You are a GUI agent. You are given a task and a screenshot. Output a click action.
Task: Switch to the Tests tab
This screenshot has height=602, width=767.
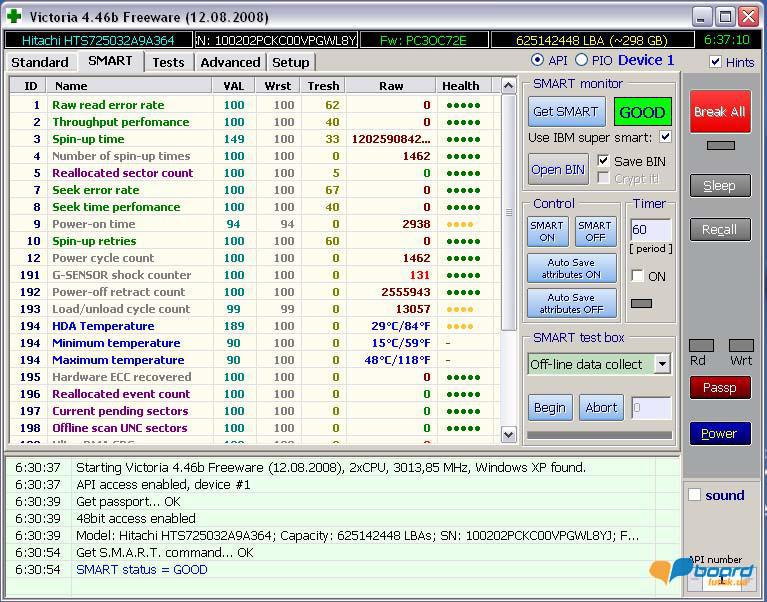click(x=168, y=62)
